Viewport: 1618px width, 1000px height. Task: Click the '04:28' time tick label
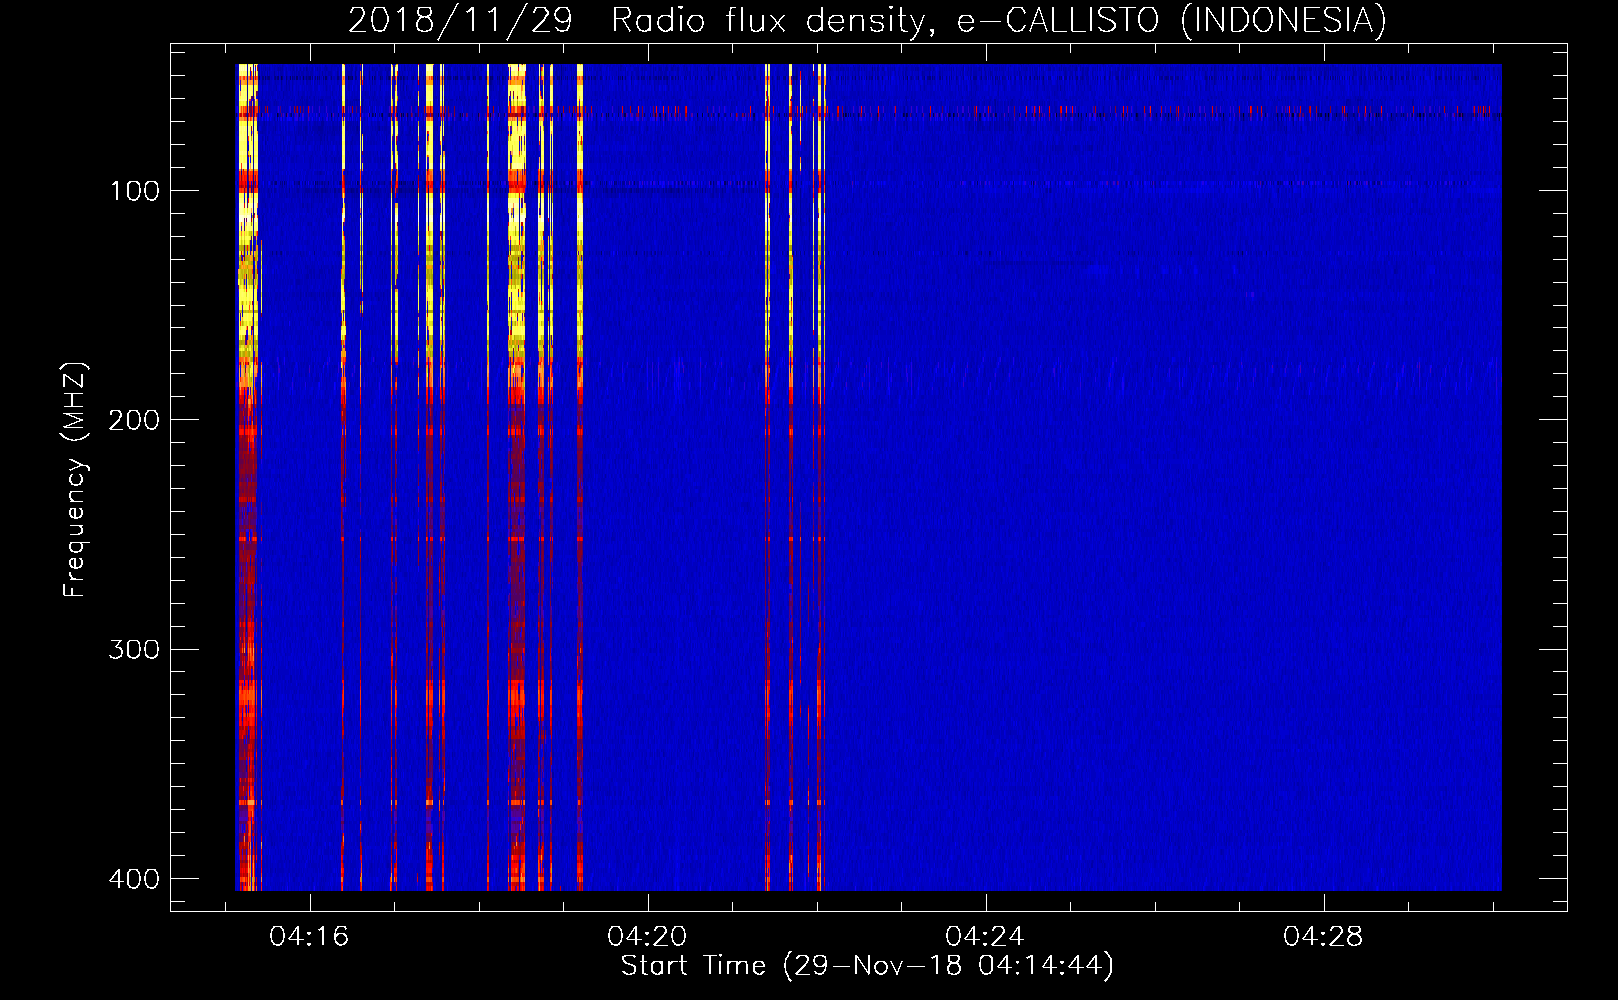(1323, 937)
